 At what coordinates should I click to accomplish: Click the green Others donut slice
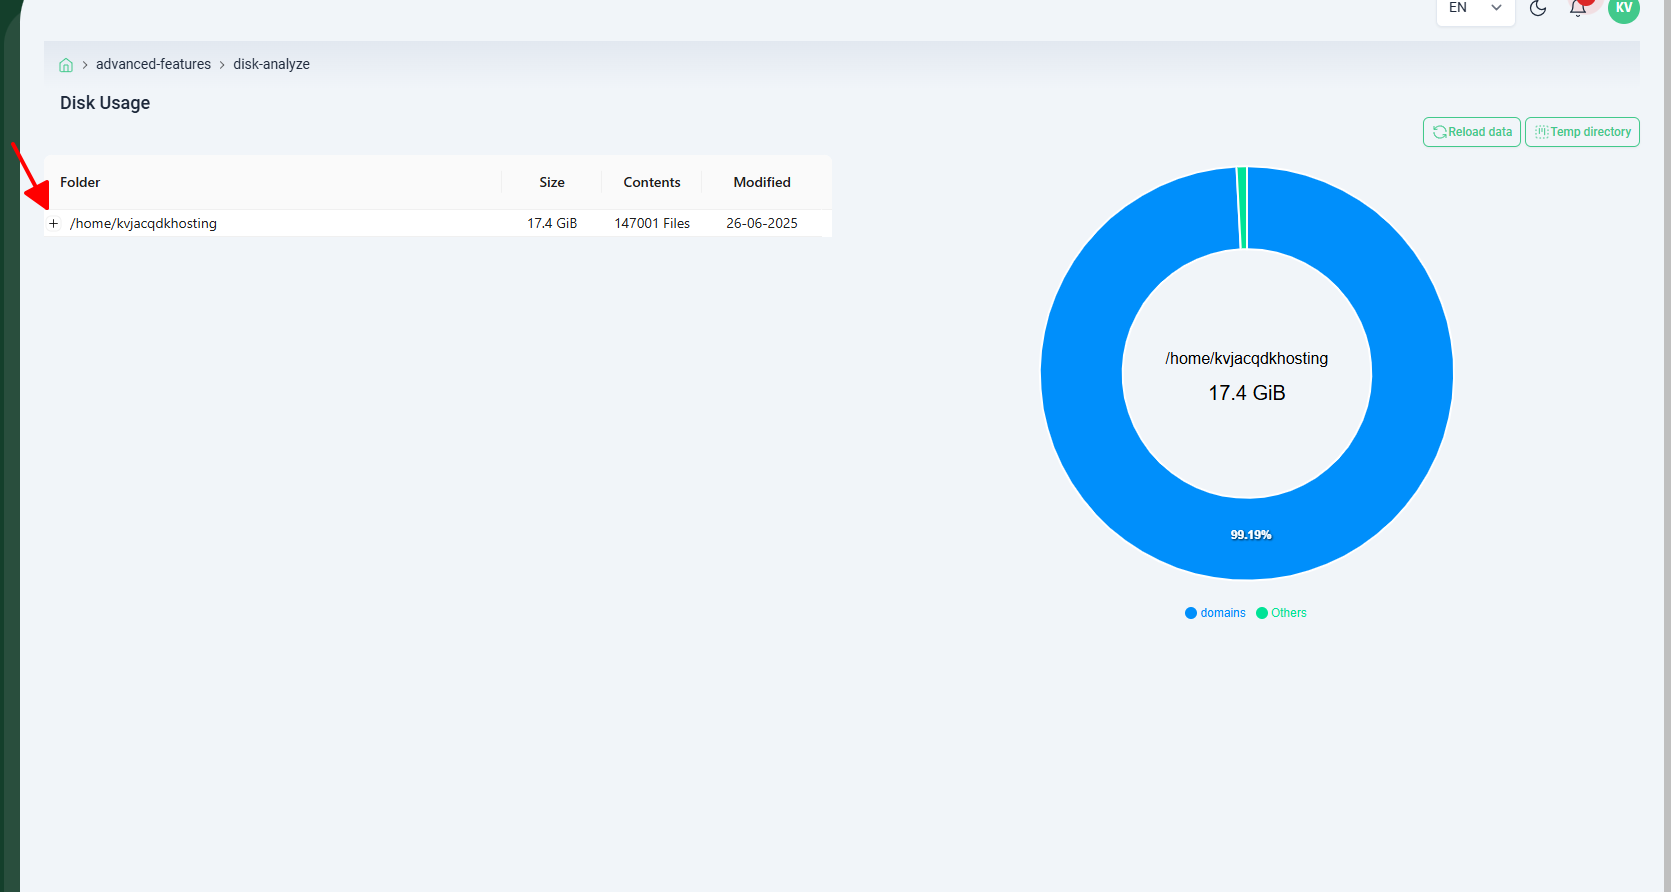tap(1242, 207)
